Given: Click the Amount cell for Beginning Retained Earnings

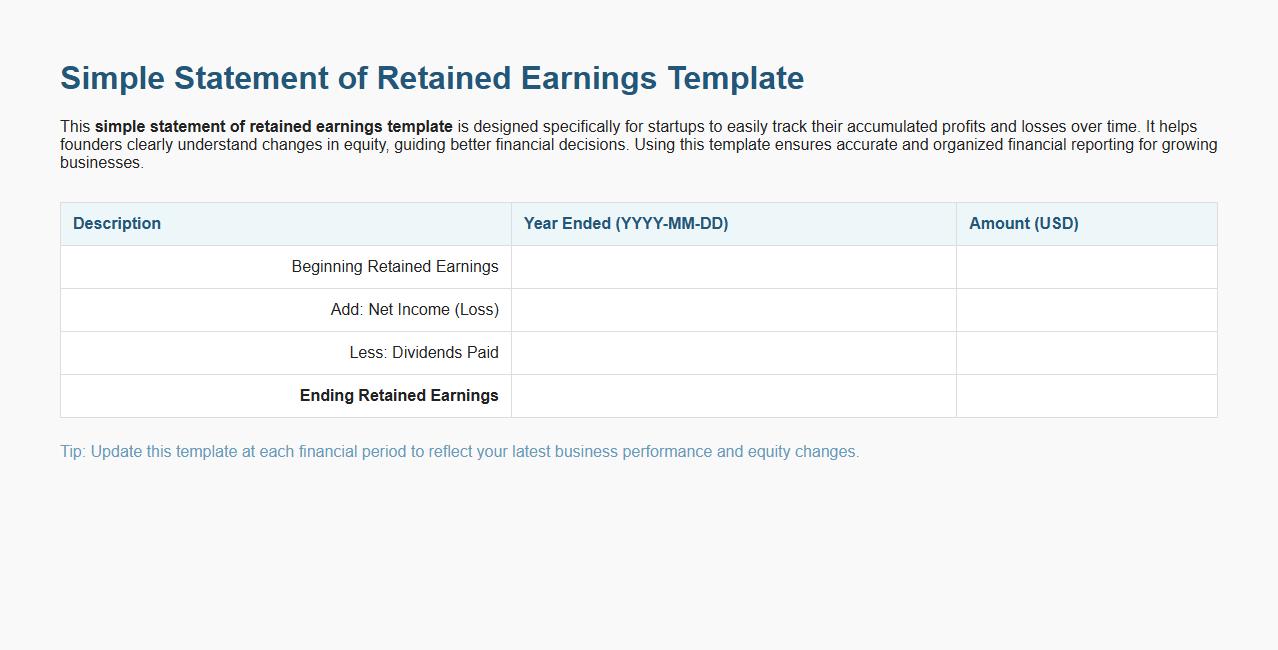Looking at the screenshot, I should [1086, 266].
